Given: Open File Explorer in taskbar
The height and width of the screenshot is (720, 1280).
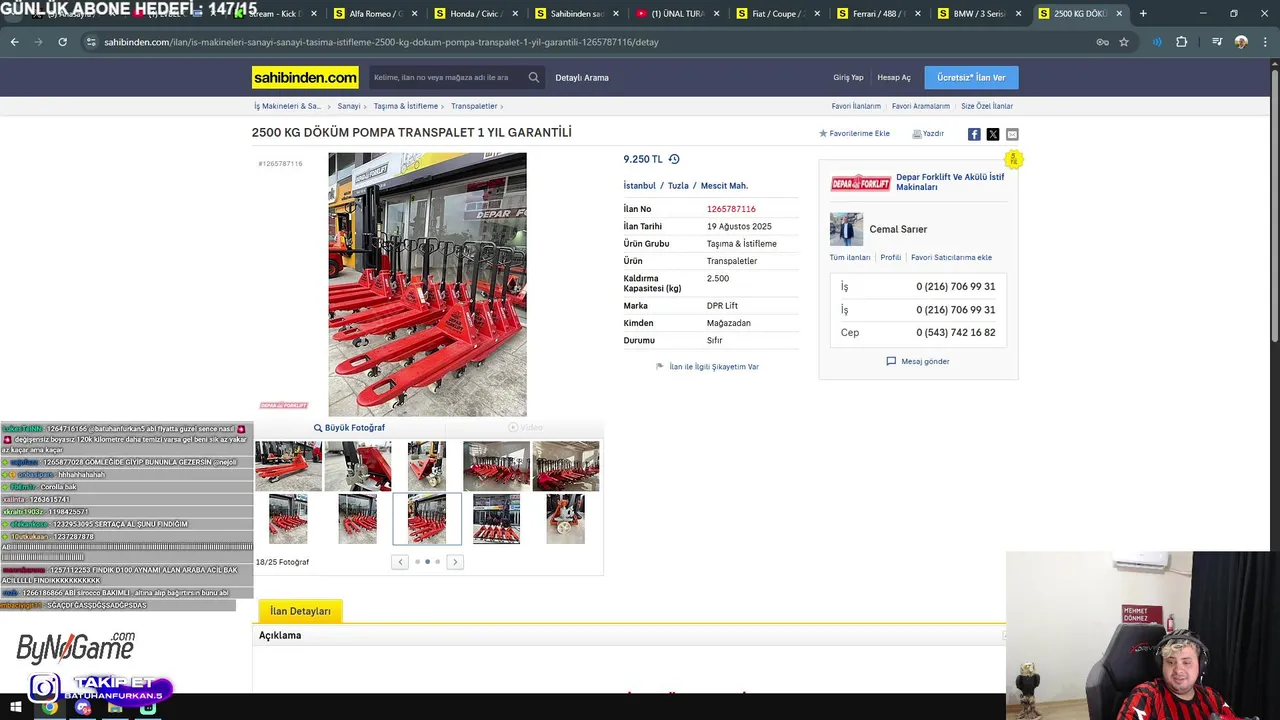Looking at the screenshot, I should click(115, 707).
